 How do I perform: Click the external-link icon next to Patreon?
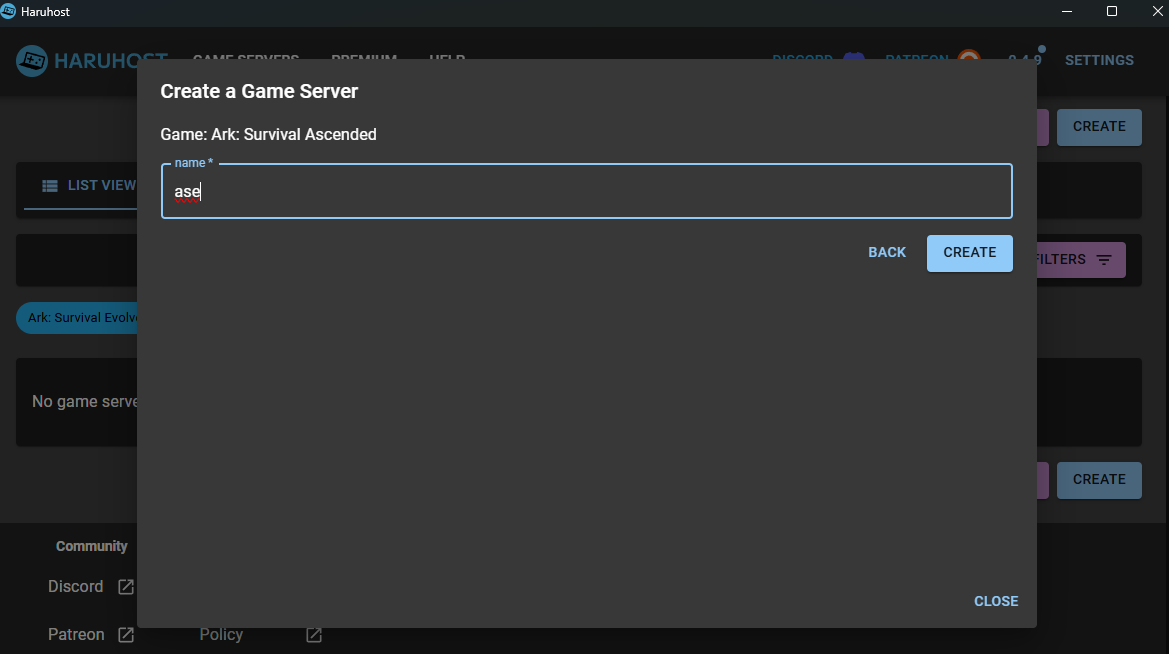126,635
